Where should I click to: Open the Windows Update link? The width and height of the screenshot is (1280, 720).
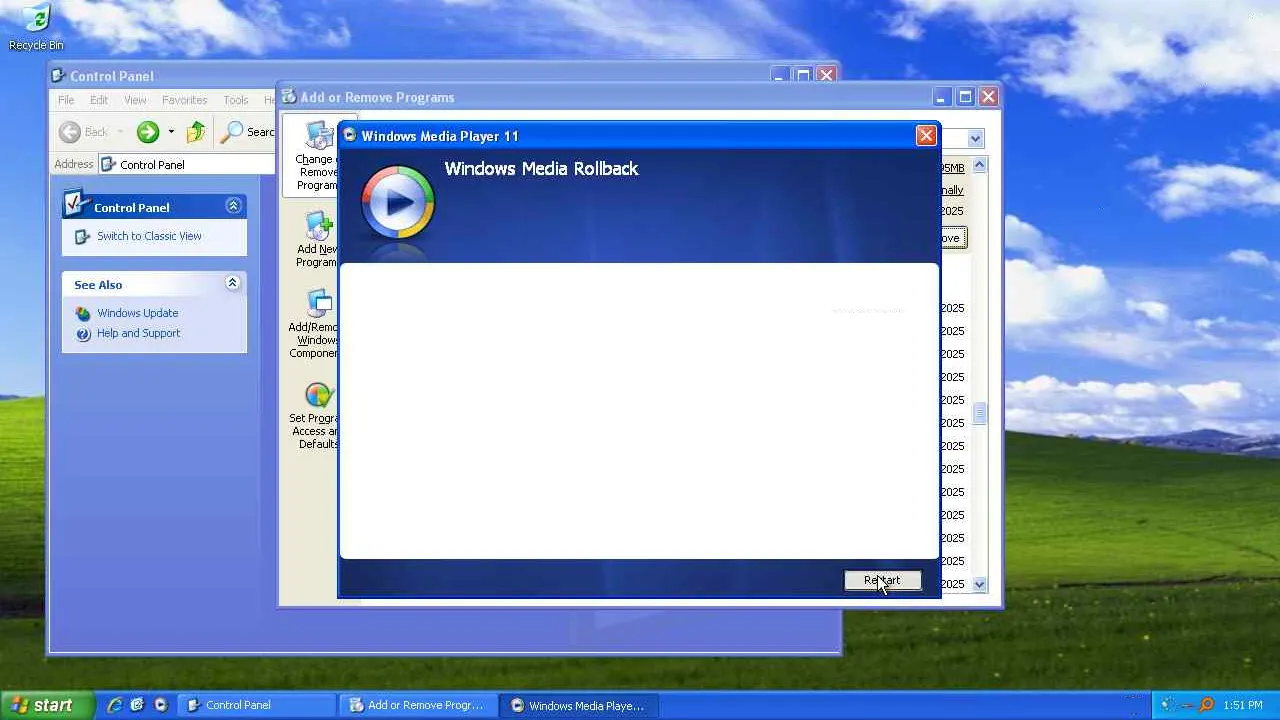138,313
